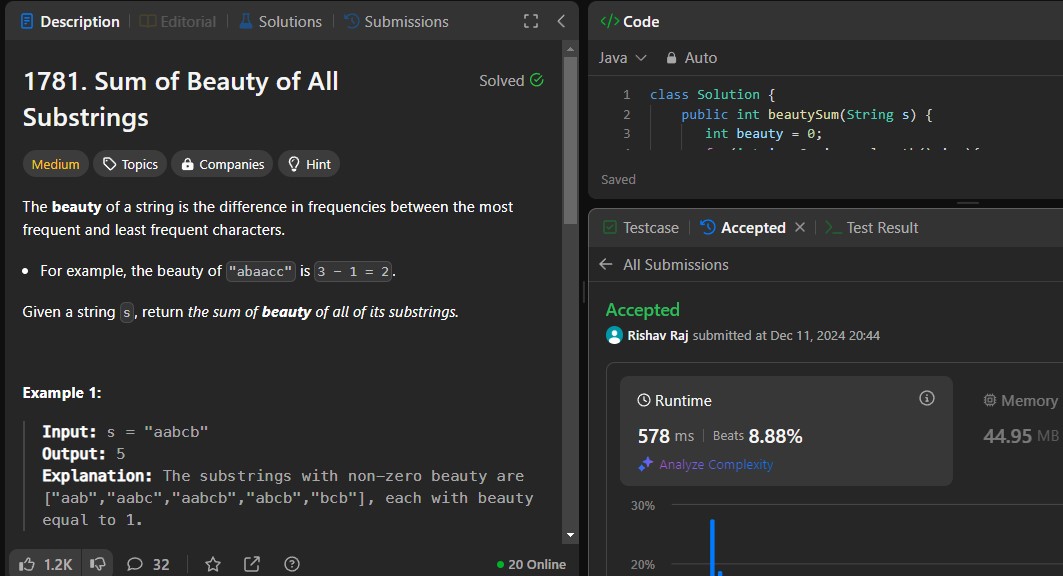Collapse the description panel with the chevron

[561, 22]
